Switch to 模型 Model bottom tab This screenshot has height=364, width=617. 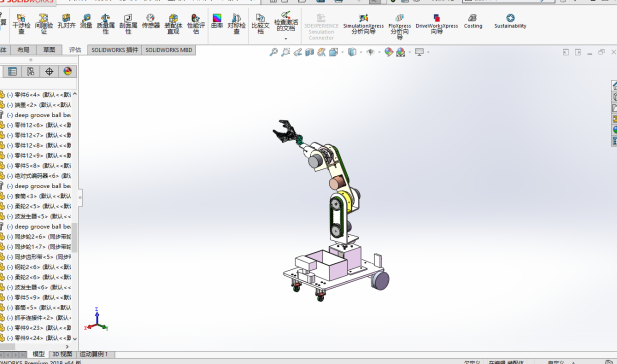click(38, 354)
